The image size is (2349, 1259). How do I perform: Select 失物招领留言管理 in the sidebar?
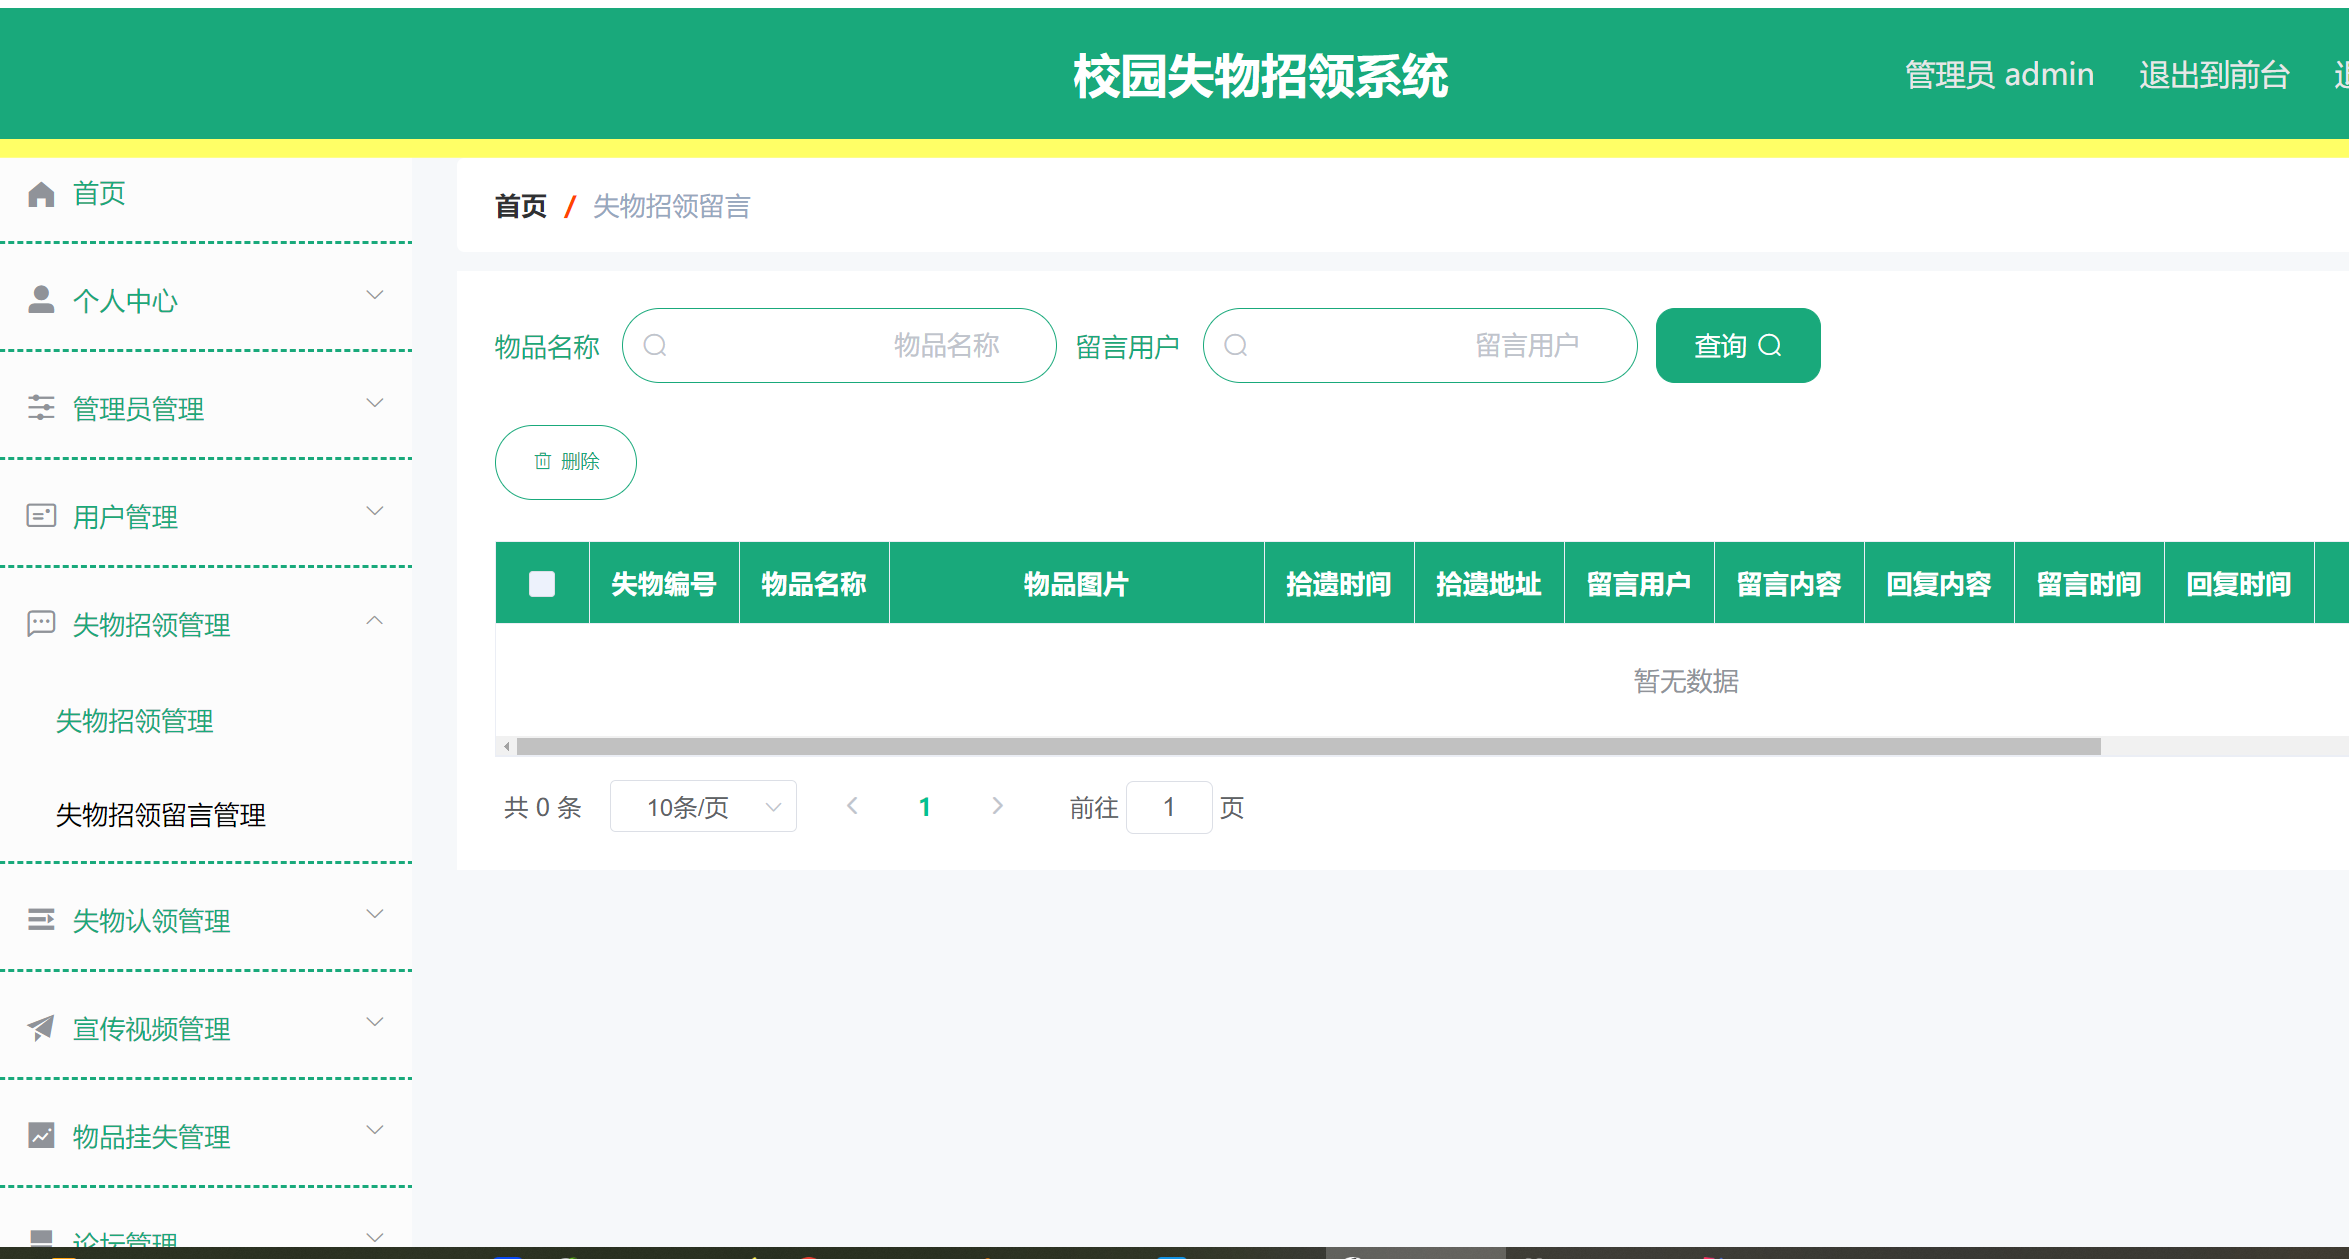coord(160,815)
